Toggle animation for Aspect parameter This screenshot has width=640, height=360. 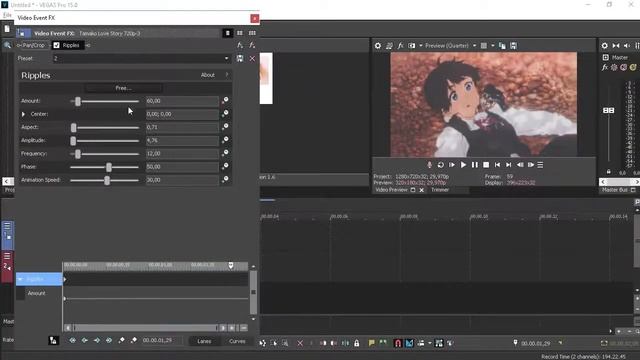coord(225,127)
